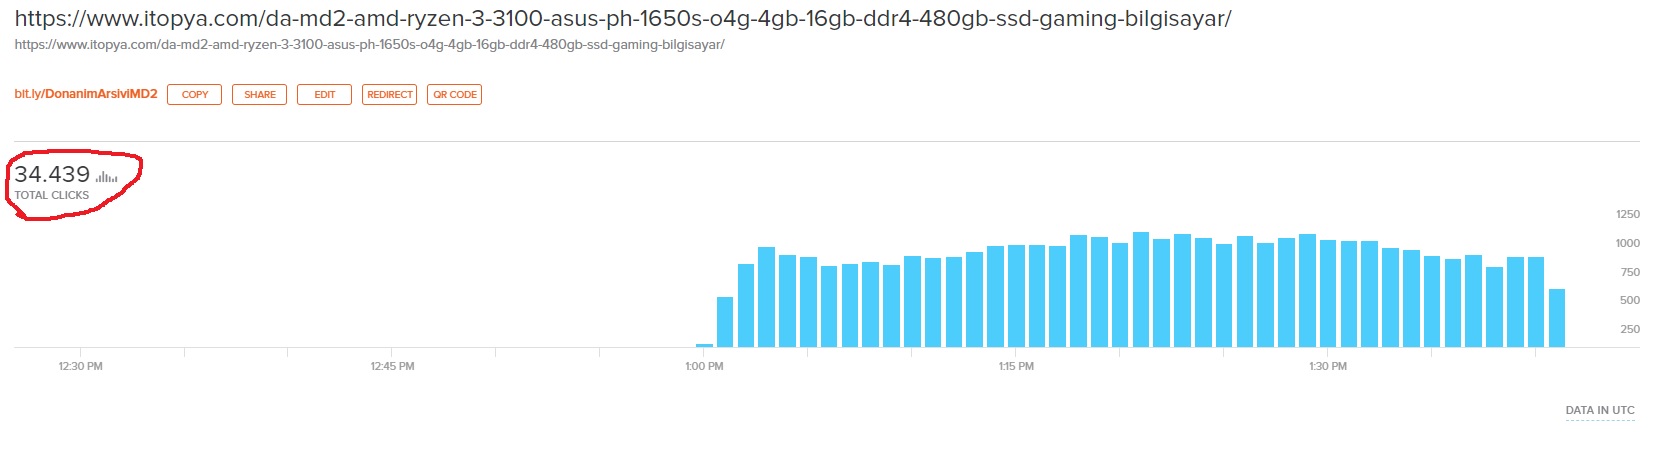Viewport: 1656px width, 452px height.
Task: Open the bit.ly/DonanimArsiviMD2 short link
Action: [86, 94]
